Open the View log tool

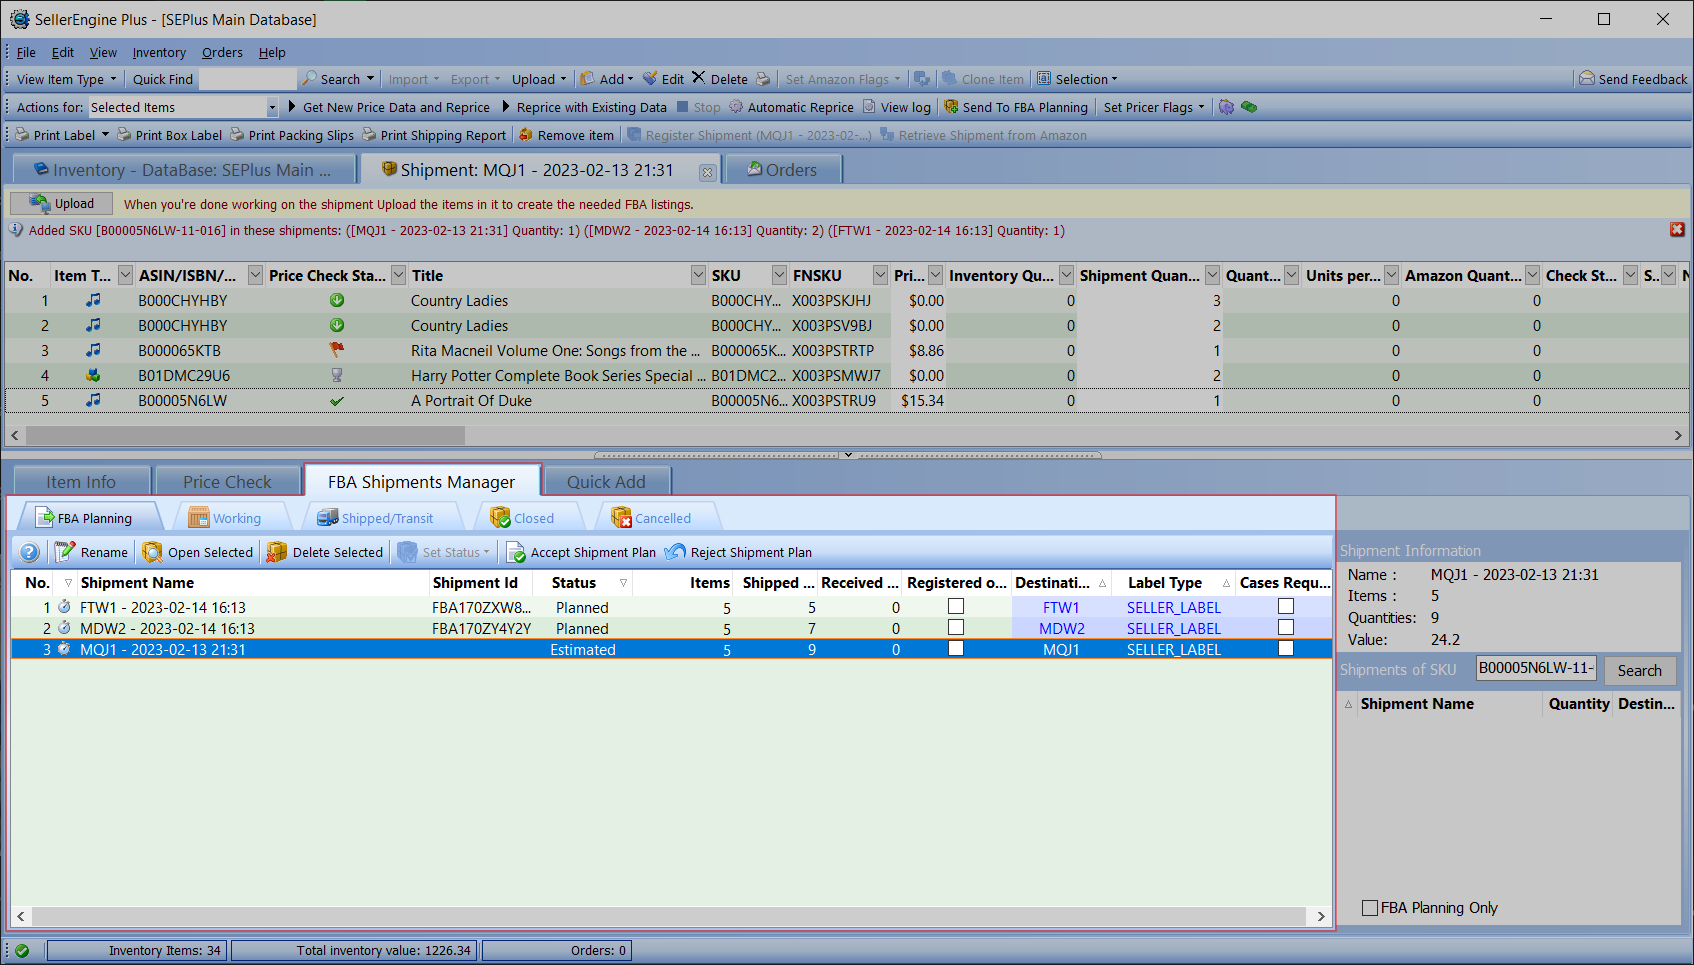pyautogui.click(x=896, y=107)
